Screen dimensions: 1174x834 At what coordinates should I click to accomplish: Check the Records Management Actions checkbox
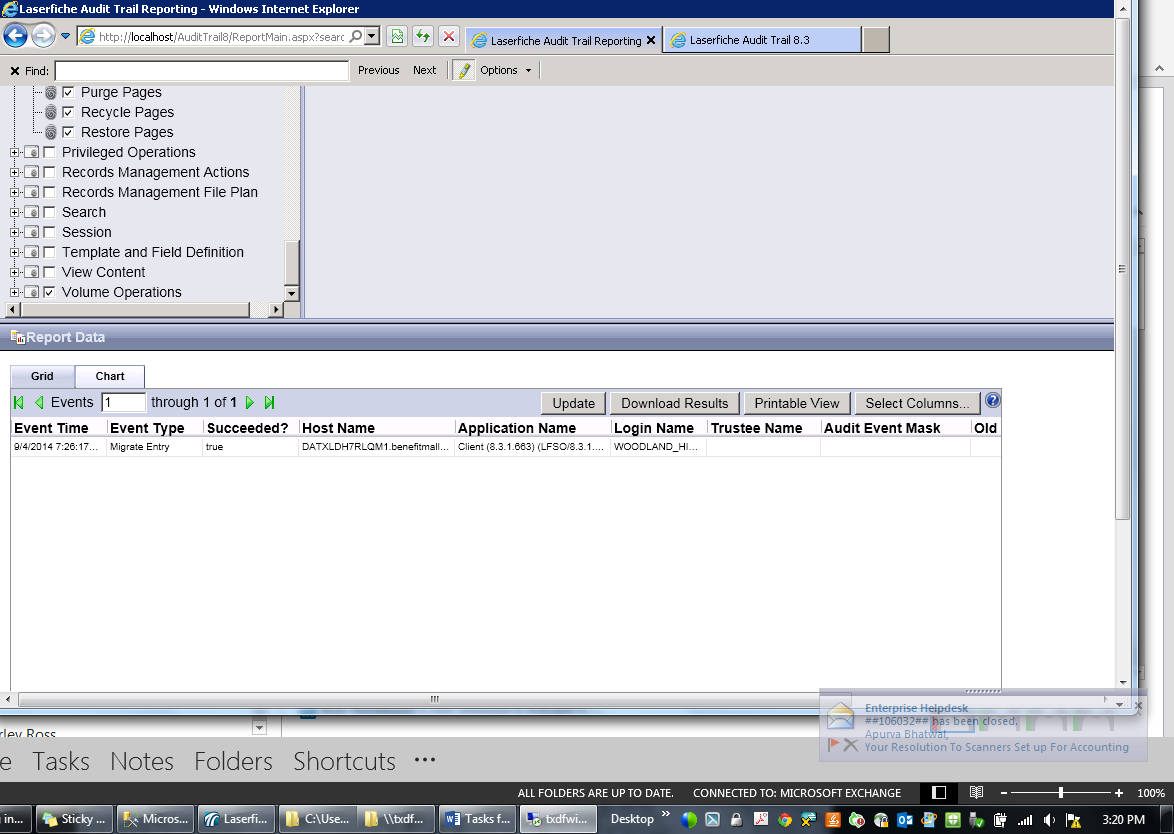pyautogui.click(x=49, y=172)
